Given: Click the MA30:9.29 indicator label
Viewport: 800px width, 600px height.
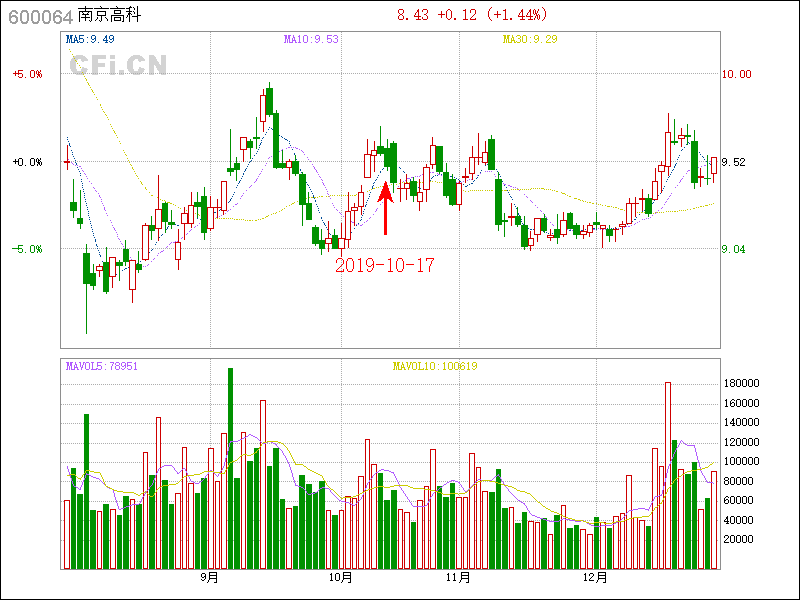Looking at the screenshot, I should point(530,40).
